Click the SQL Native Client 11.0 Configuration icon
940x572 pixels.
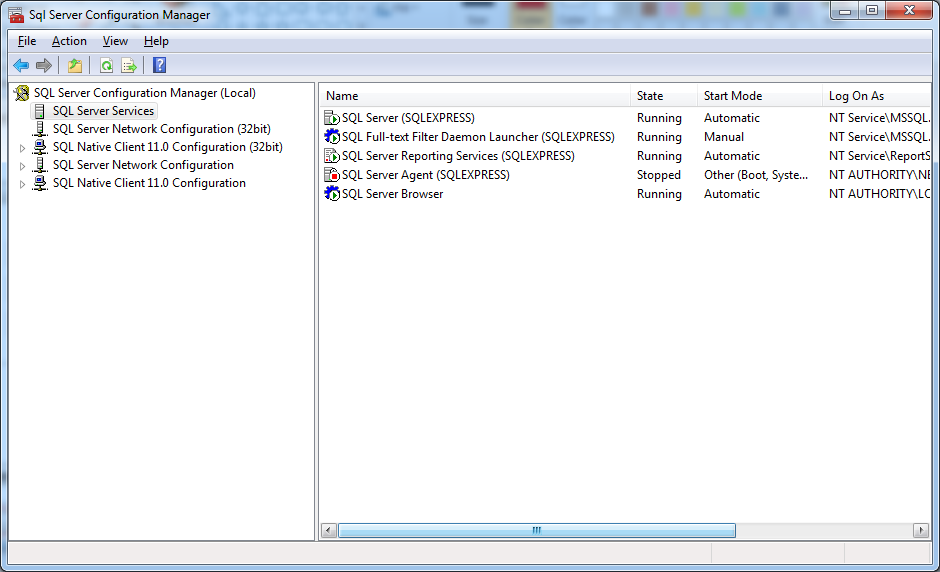tap(40, 183)
